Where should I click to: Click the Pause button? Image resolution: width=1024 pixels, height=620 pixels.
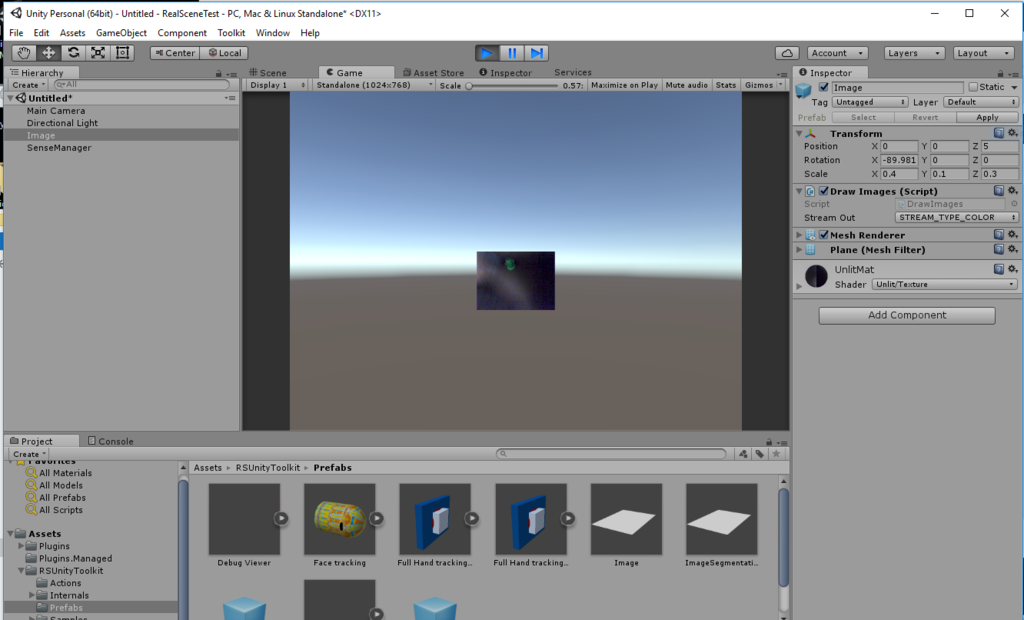point(512,53)
